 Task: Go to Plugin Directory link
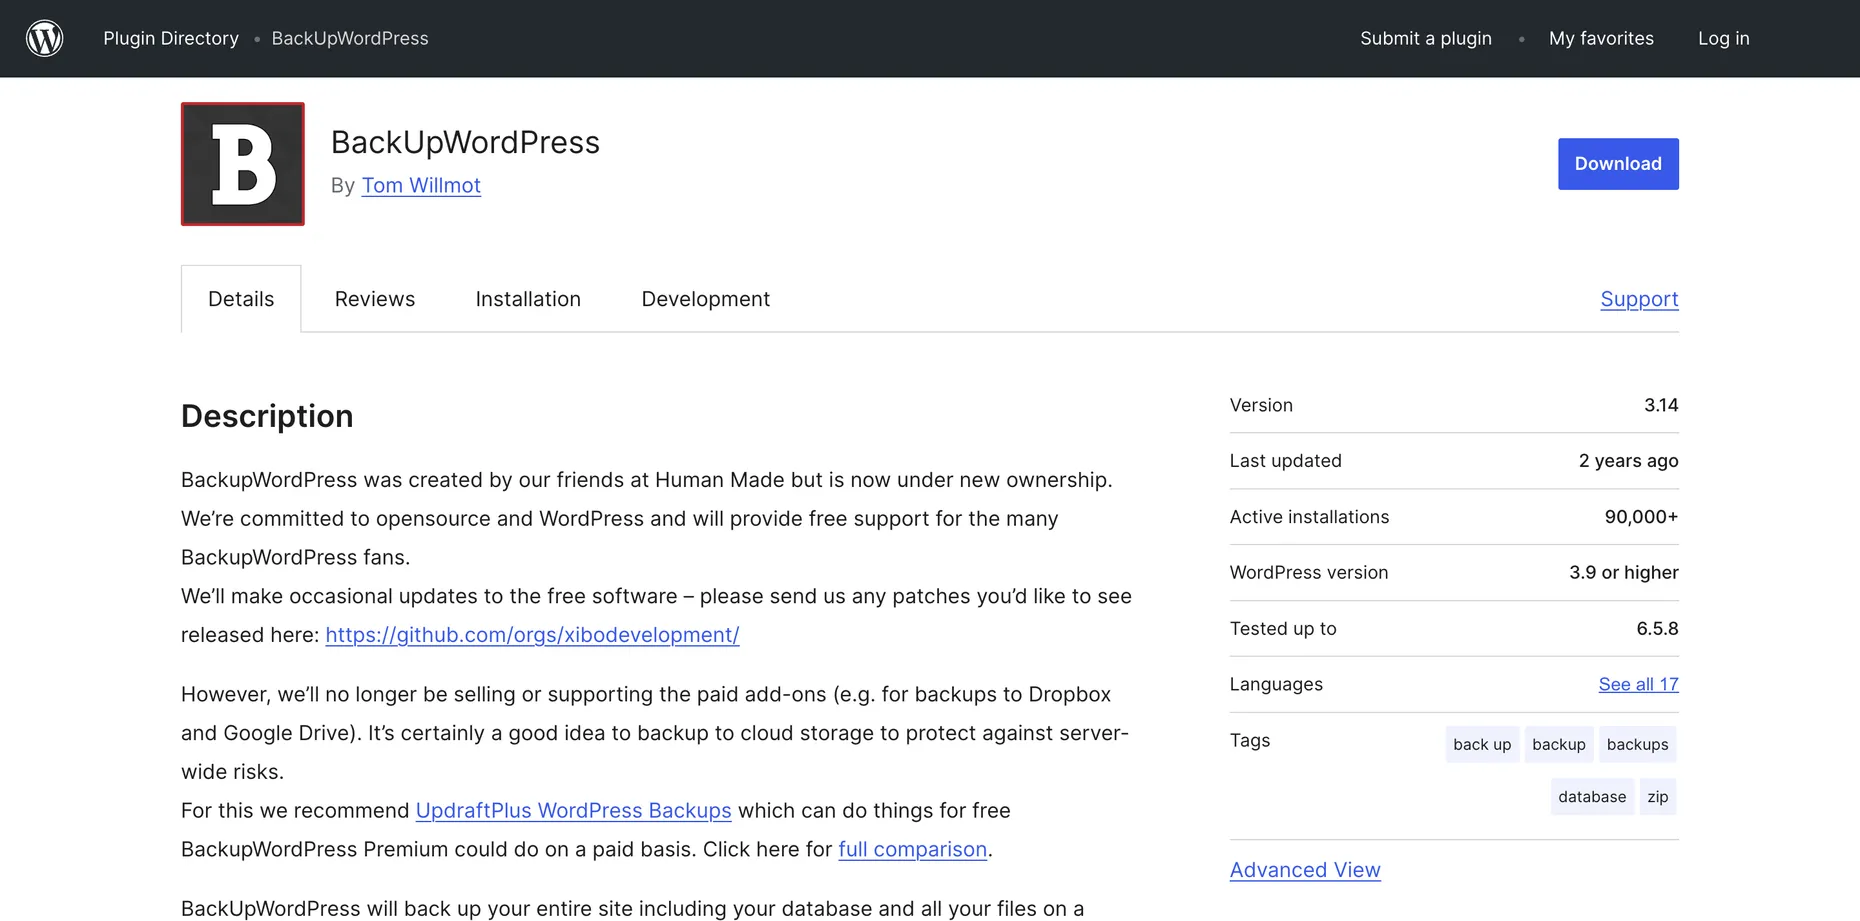click(x=171, y=38)
